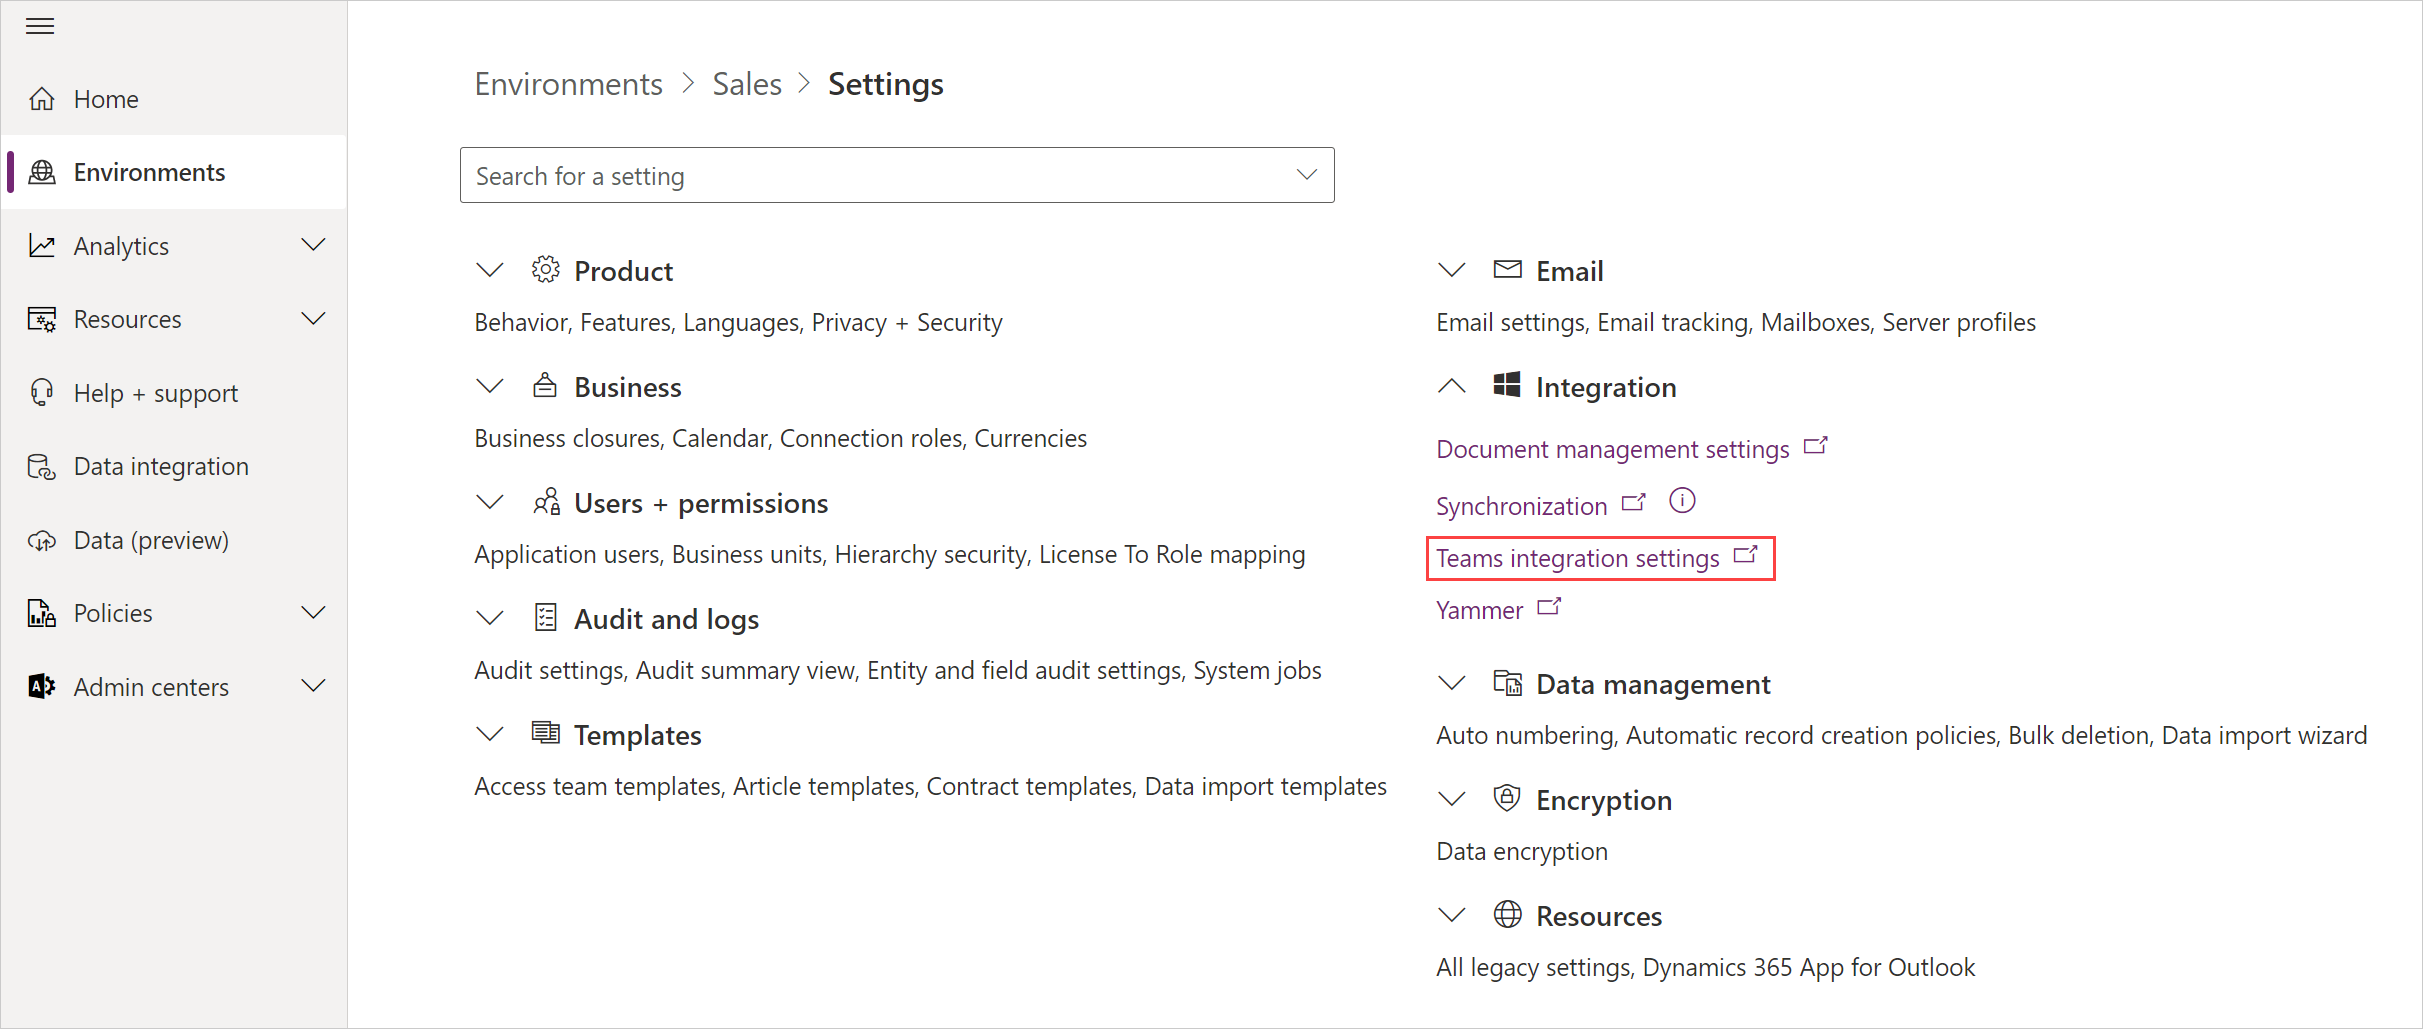Click the Resources sidebar icon
This screenshot has width=2423, height=1029.
pyautogui.click(x=41, y=319)
